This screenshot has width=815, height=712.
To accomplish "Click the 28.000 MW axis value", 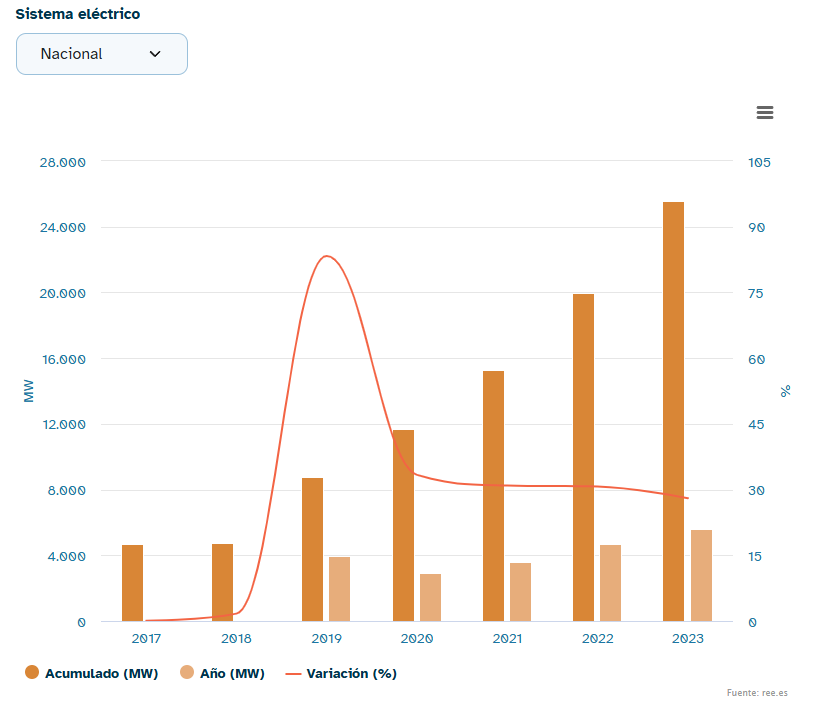I will (x=62, y=163).
